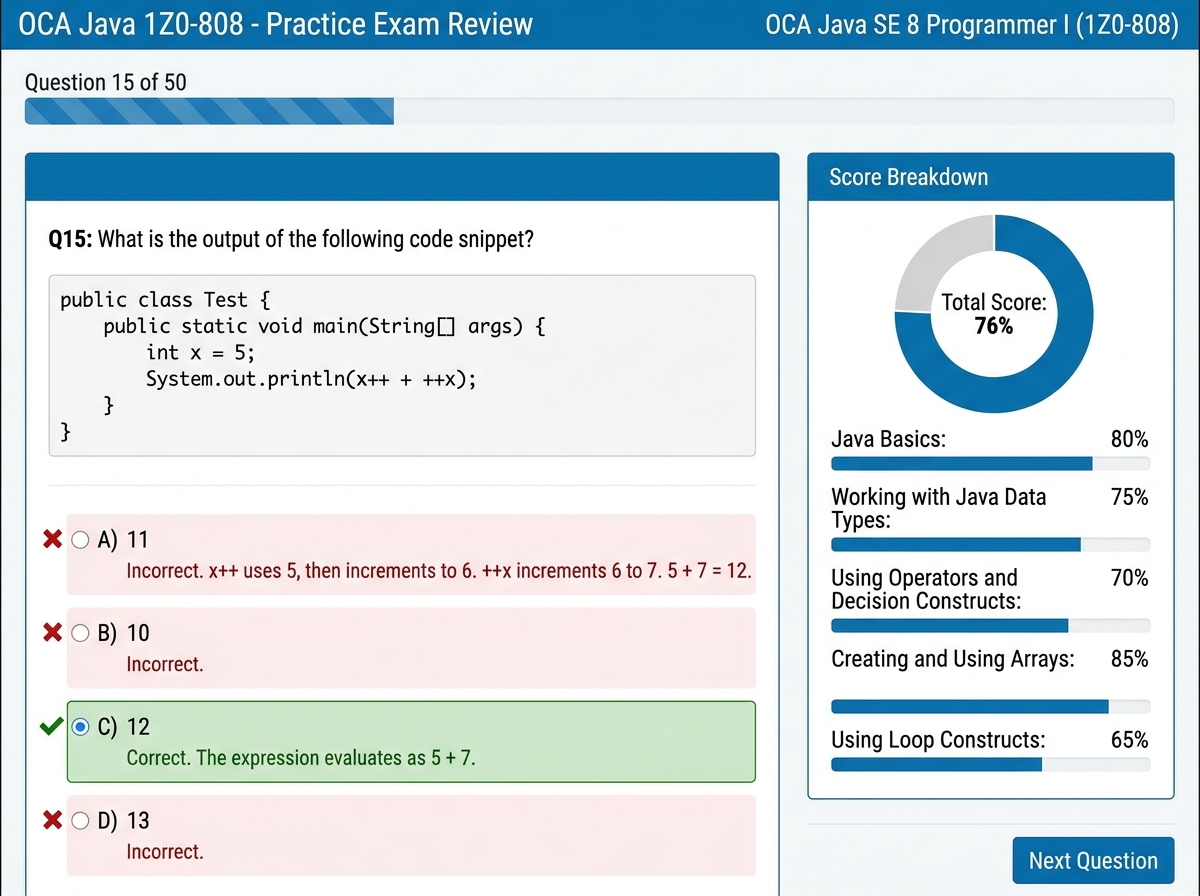Click the Incorrect label under answer D
The image size is (1200, 896).
coord(165,852)
